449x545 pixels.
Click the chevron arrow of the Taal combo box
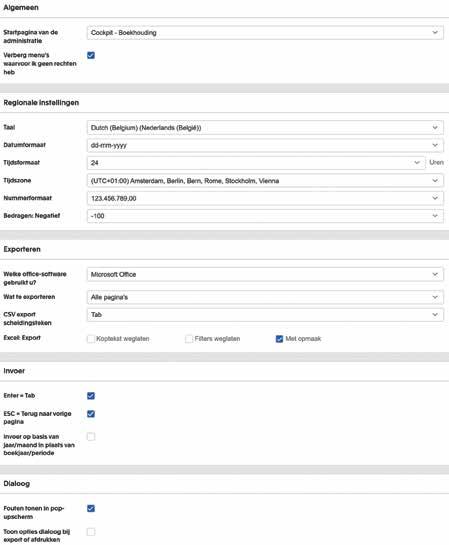[435, 128]
